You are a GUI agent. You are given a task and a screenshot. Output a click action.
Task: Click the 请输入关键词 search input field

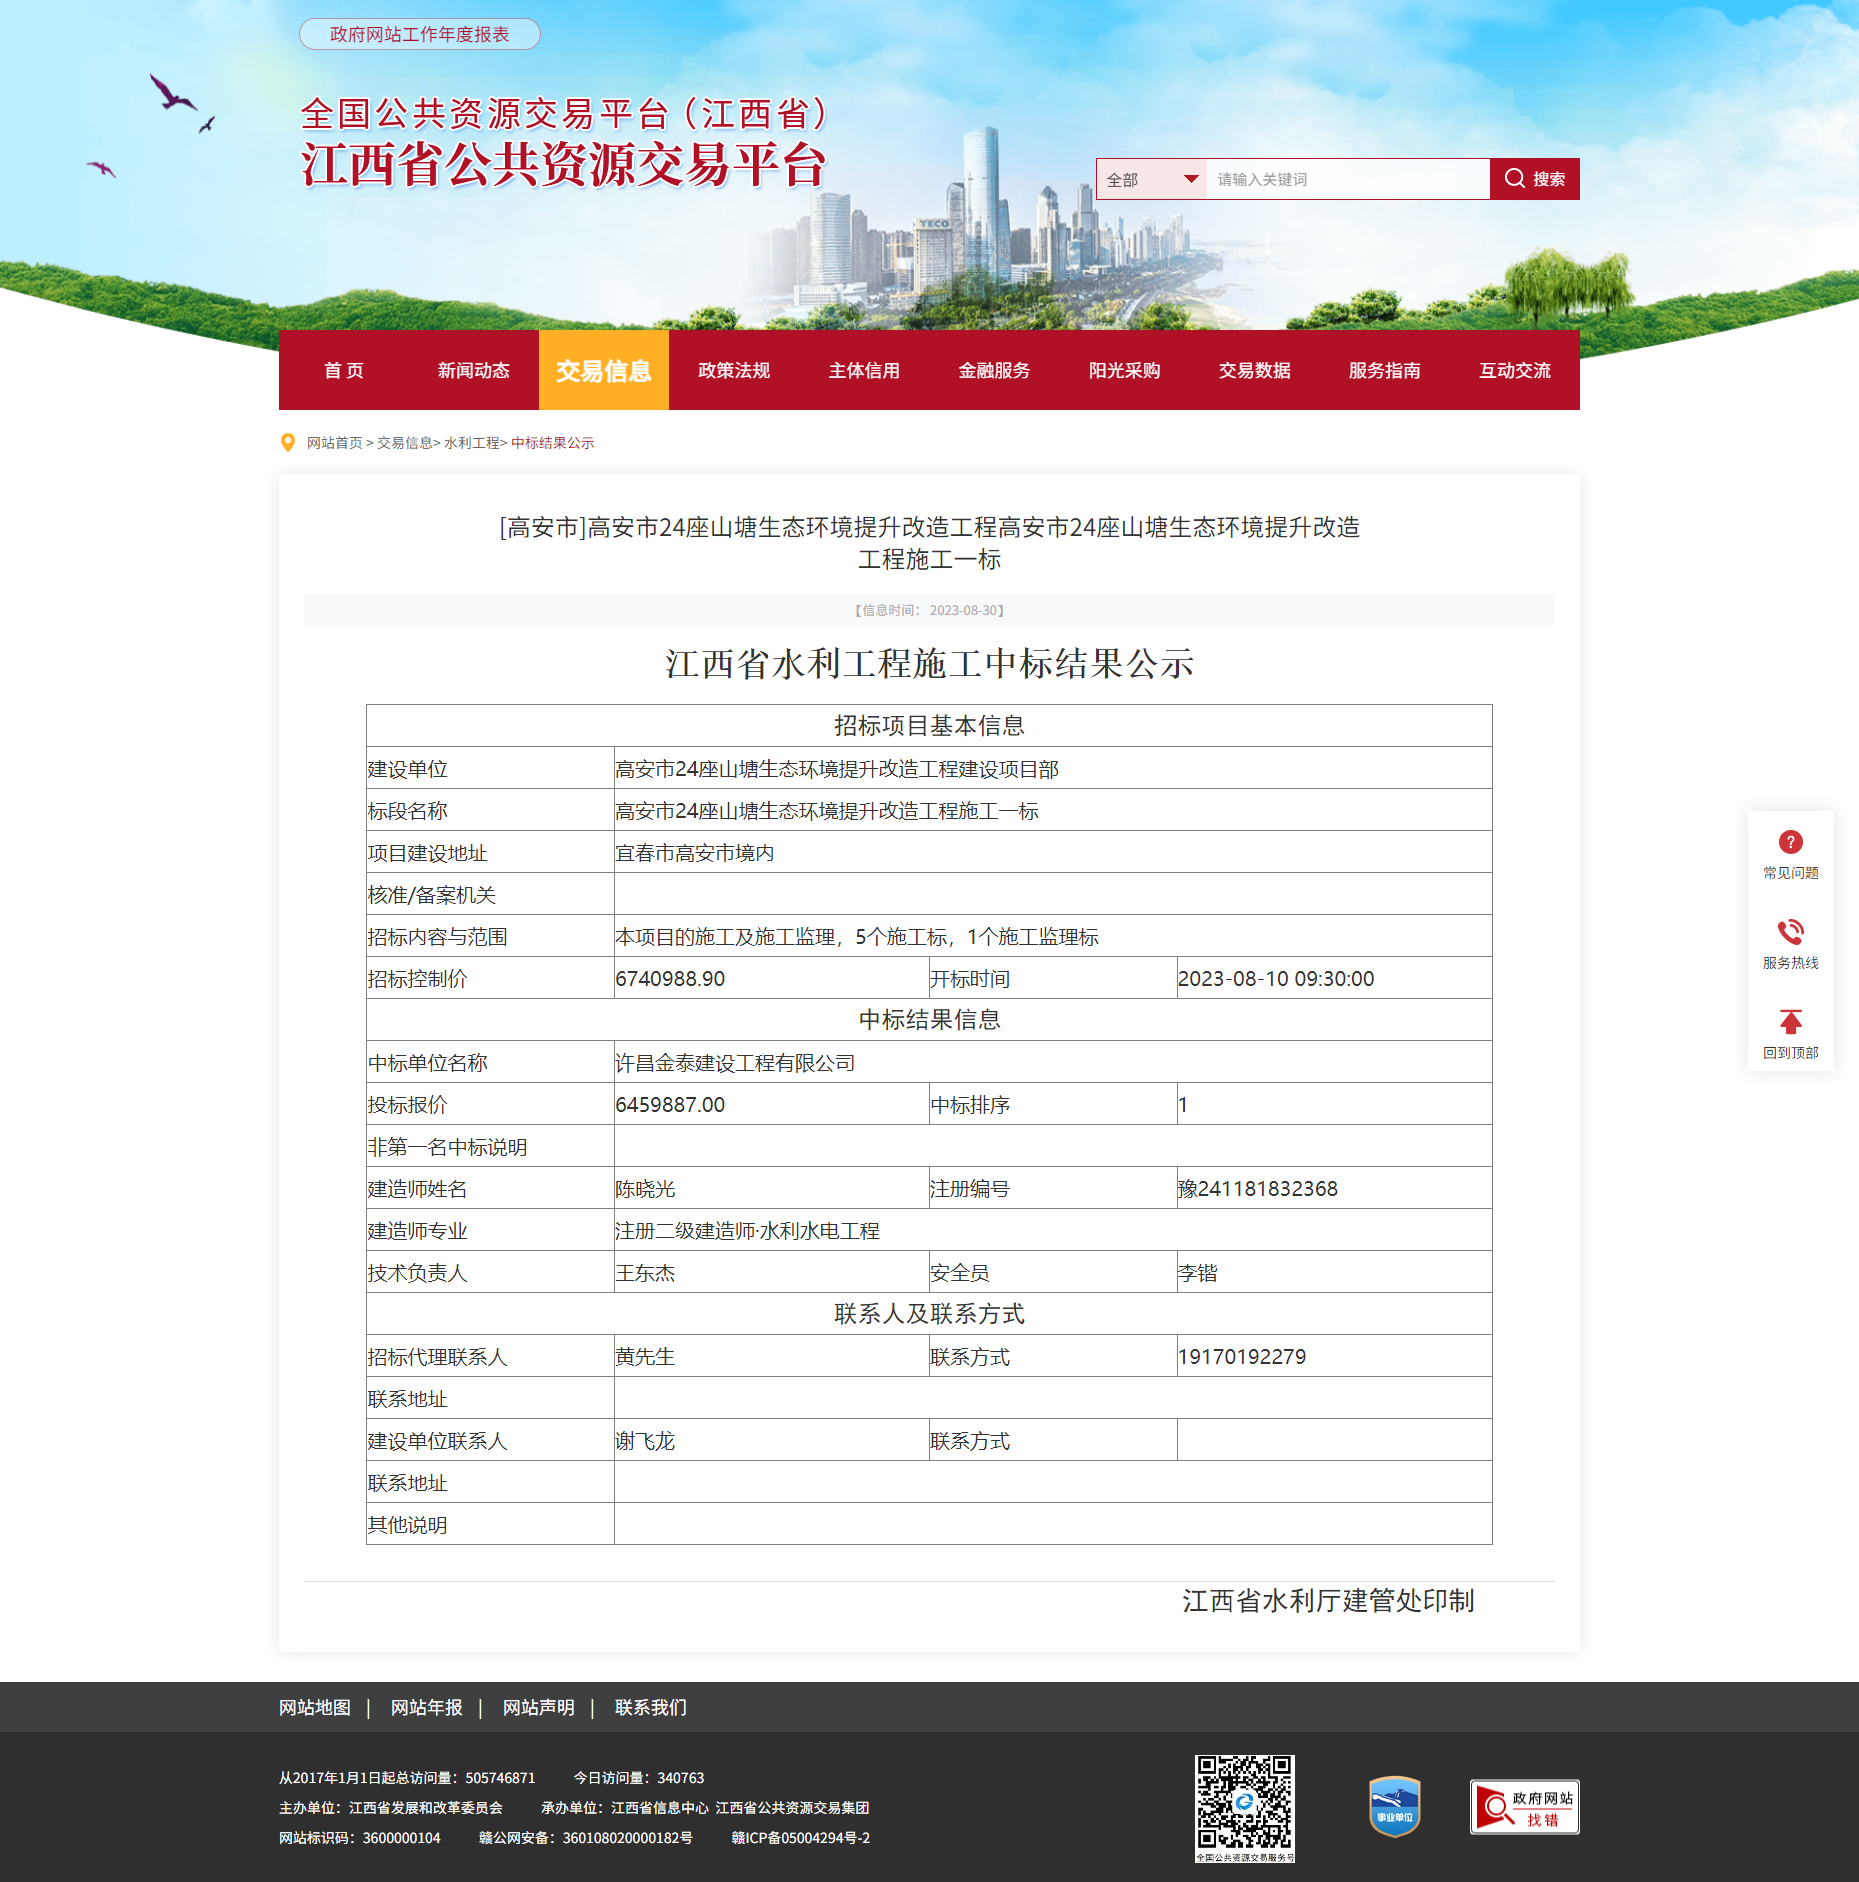1348,179
